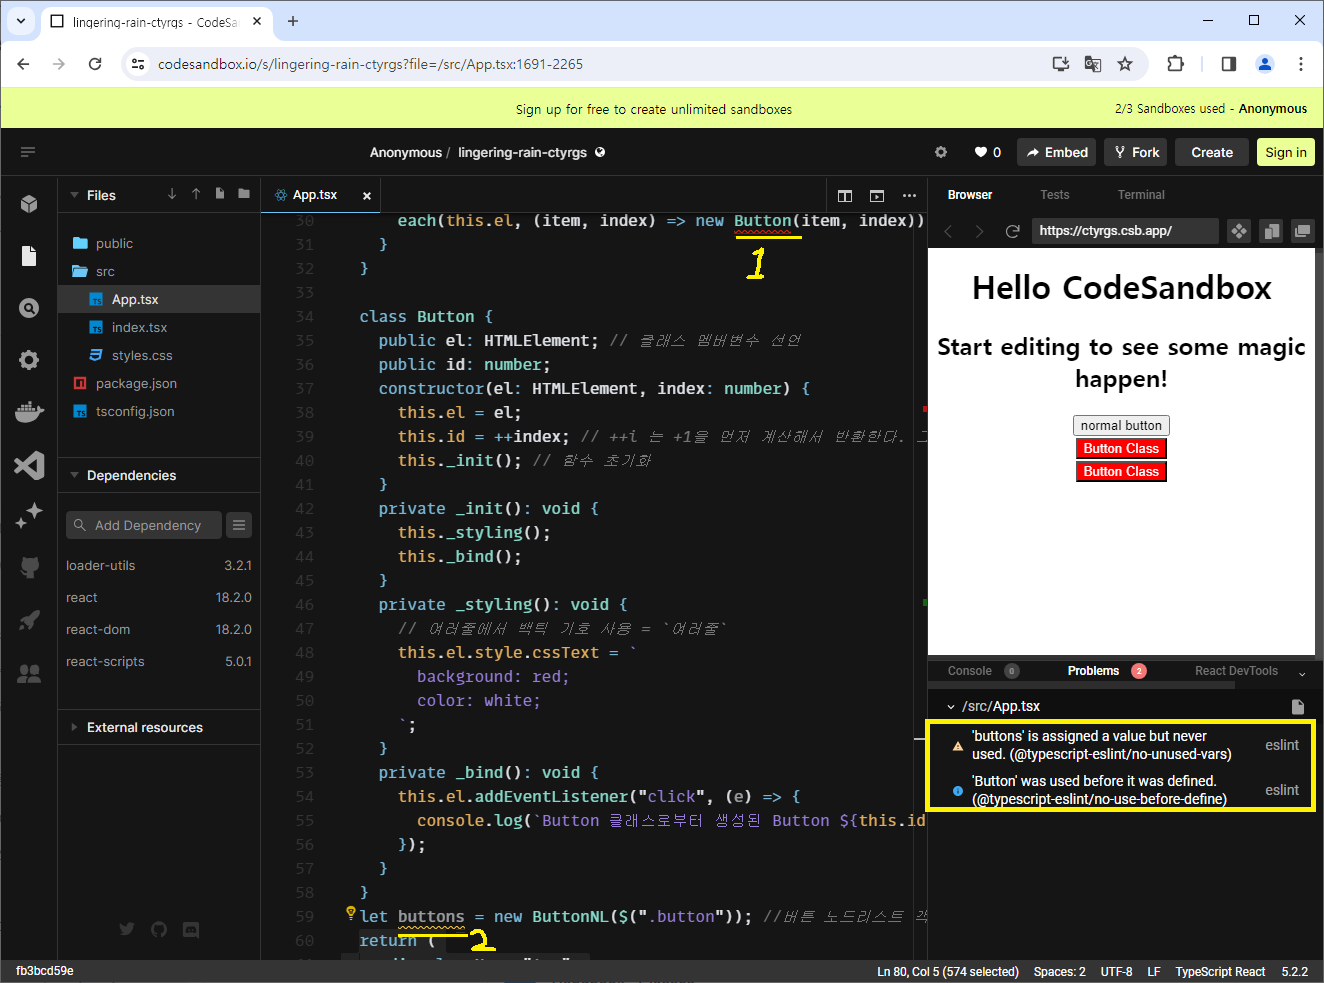1324x983 pixels.
Task: Click the download arrow in Files header
Action: pos(172,194)
